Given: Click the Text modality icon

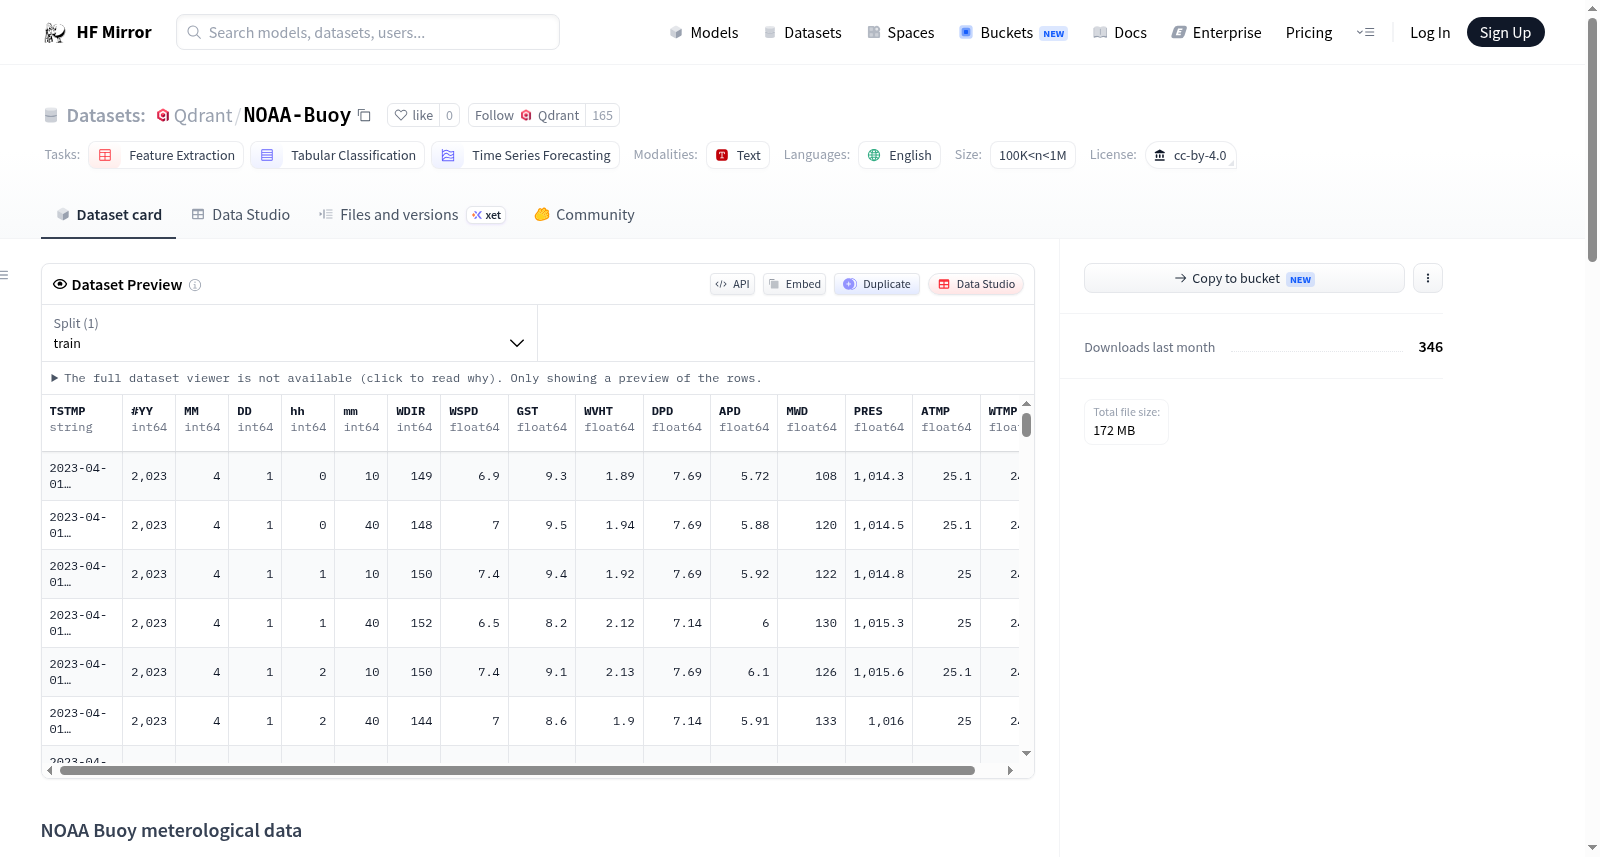Looking at the screenshot, I should (722, 155).
